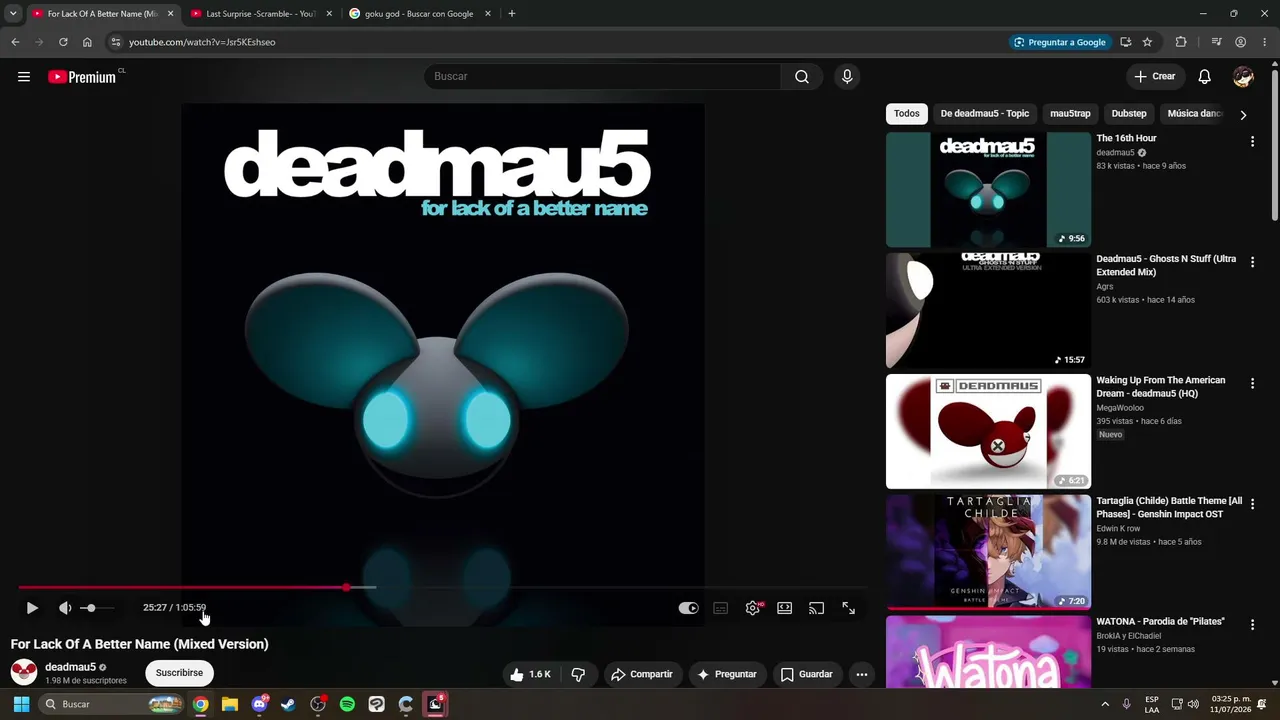This screenshot has width=1280, height=720.
Task: Open Ghosts N Stuff Ultra Extended Mix title
Action: point(1166,266)
